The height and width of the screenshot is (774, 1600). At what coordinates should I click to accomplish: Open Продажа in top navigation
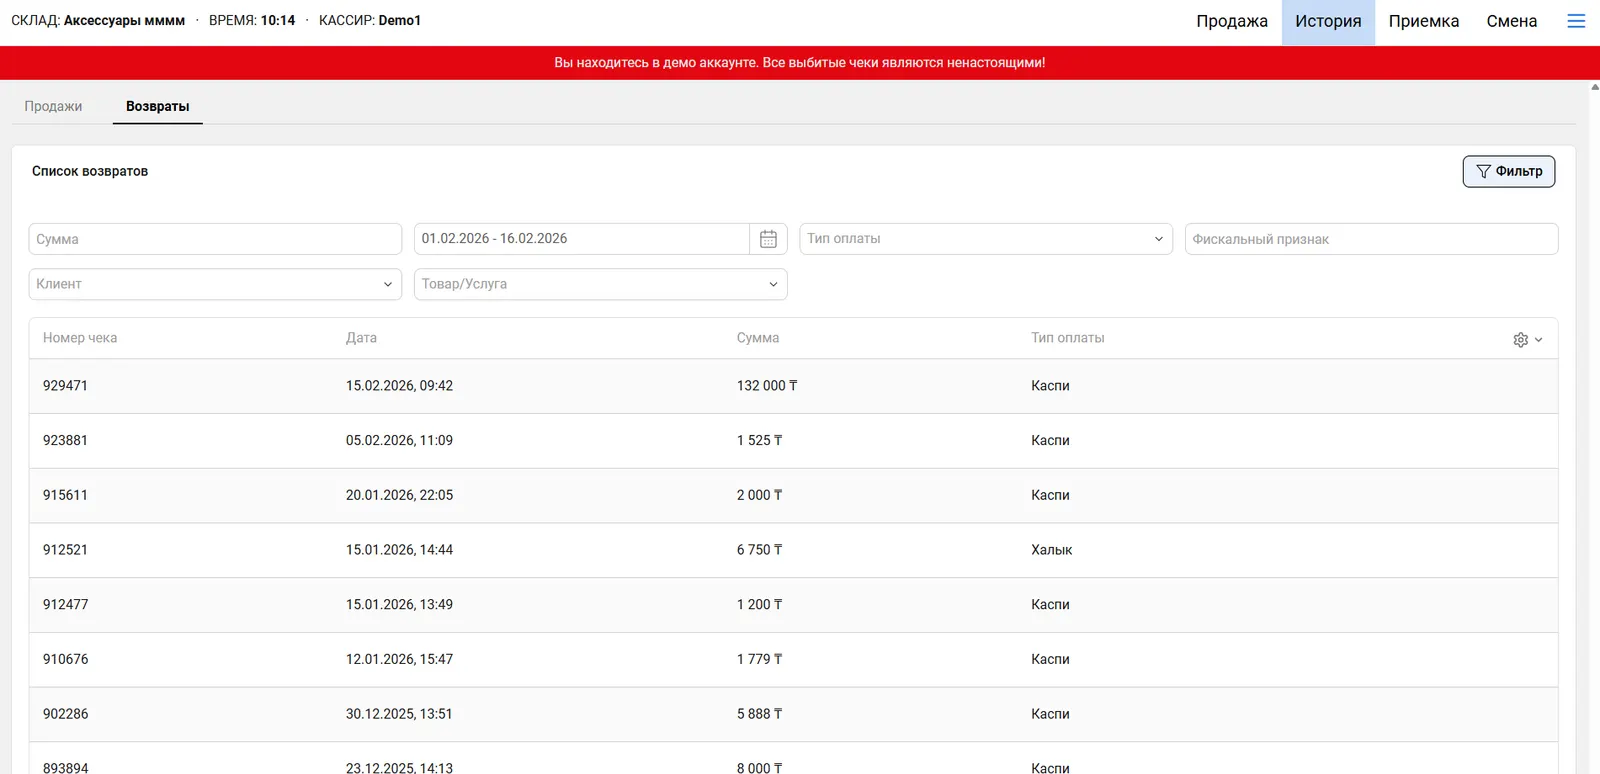[1231, 21]
